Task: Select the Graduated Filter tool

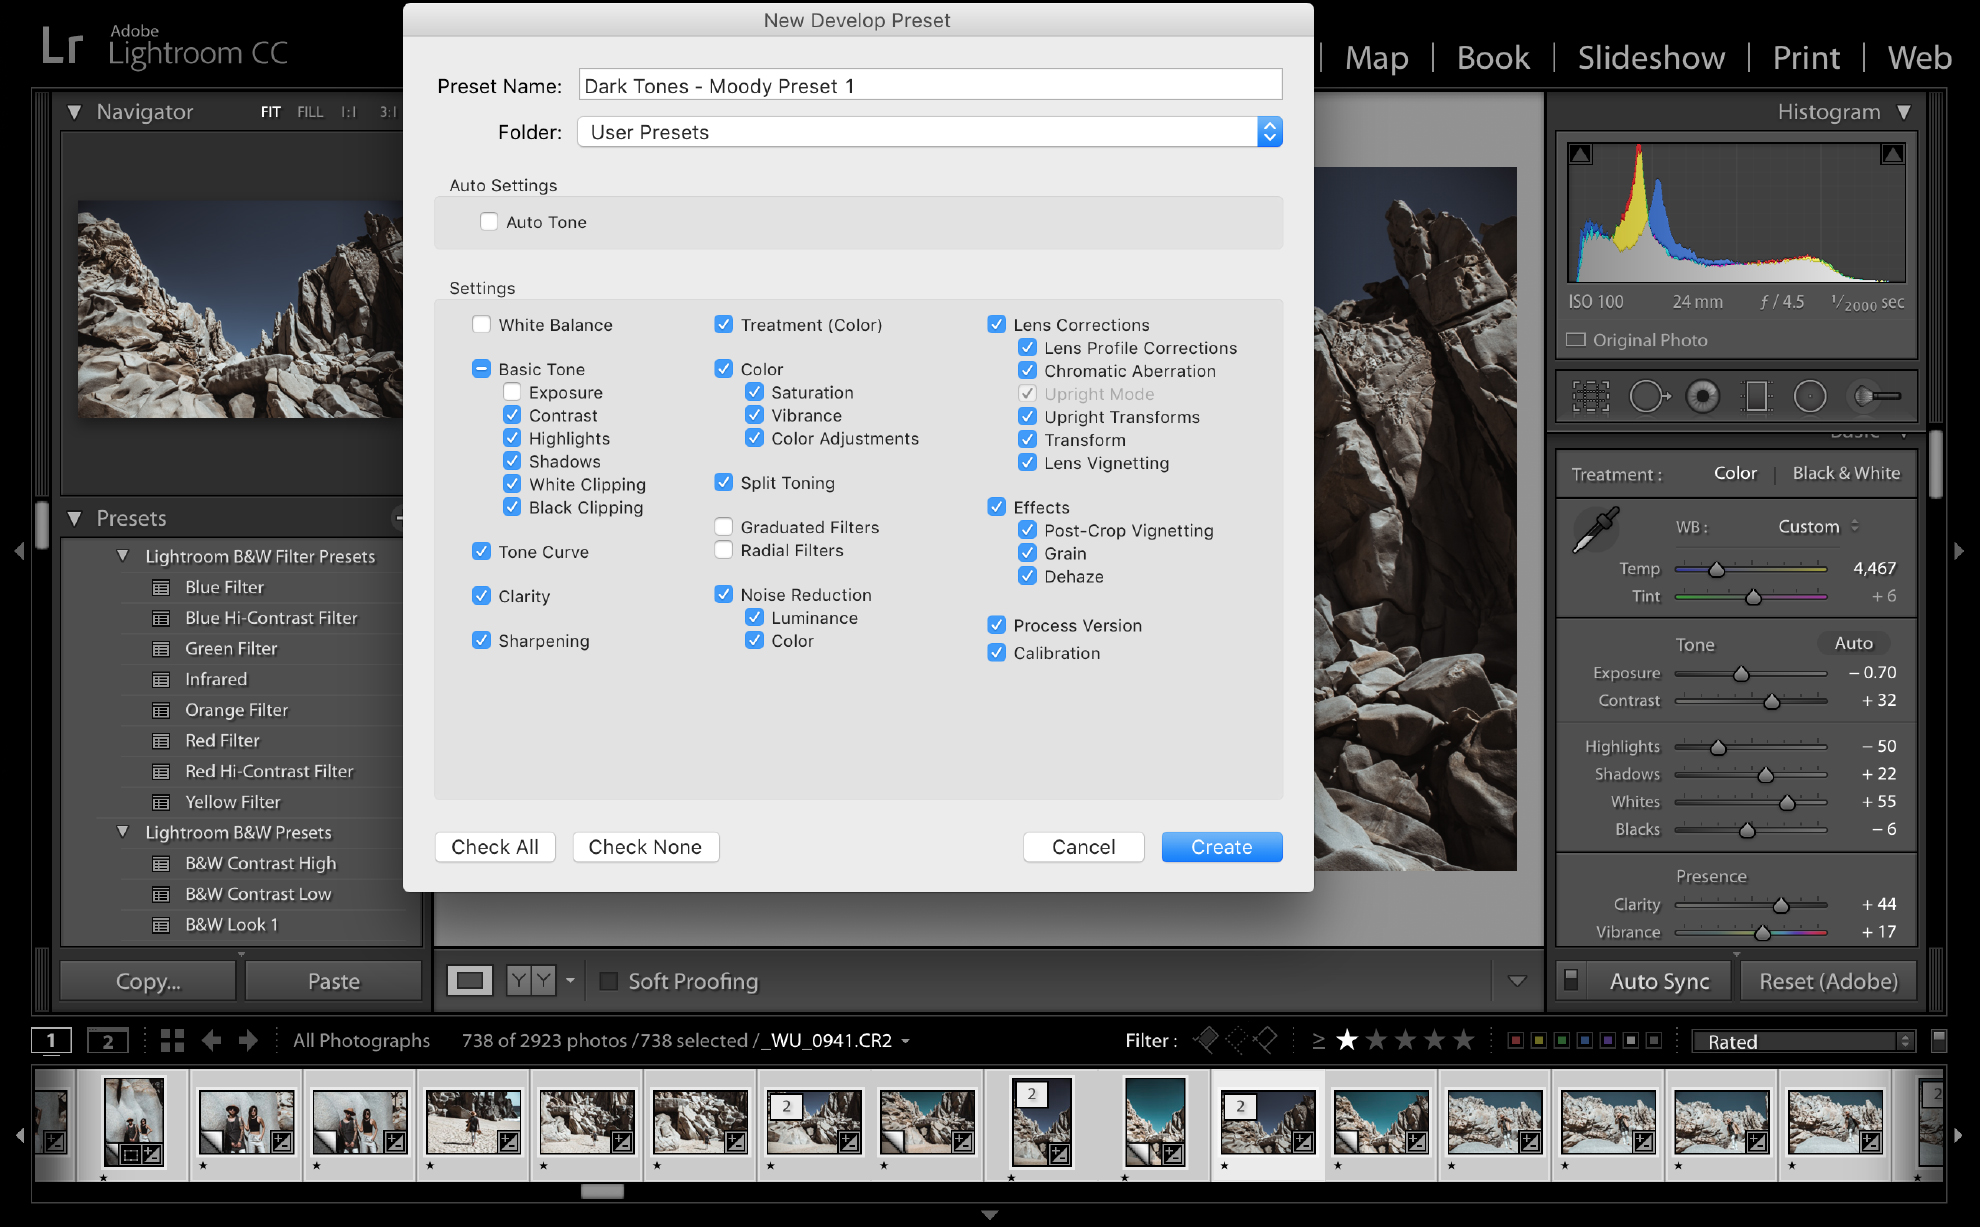Action: [1756, 397]
